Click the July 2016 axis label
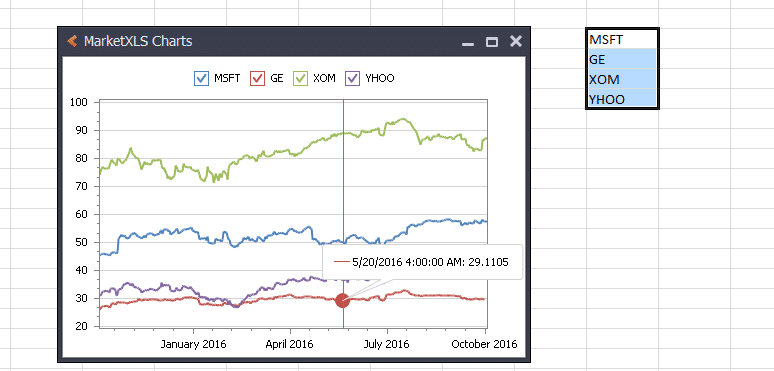The image size is (774, 371). (387, 344)
